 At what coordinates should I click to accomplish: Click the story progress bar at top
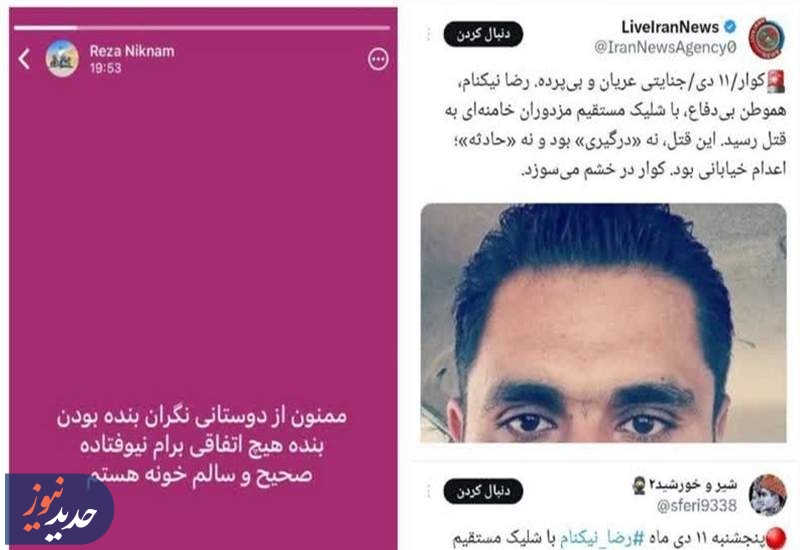[x=202, y=28]
